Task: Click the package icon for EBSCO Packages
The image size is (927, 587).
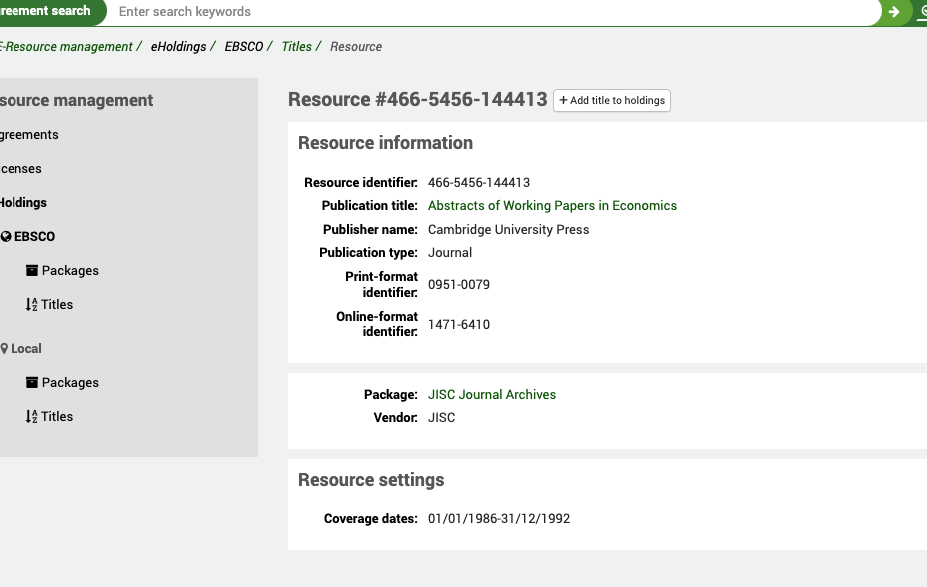Action: coord(33,270)
